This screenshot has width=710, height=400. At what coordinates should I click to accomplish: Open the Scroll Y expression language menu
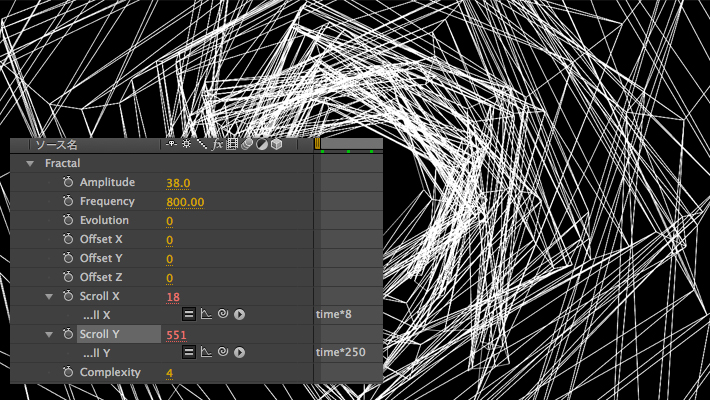click(x=240, y=353)
